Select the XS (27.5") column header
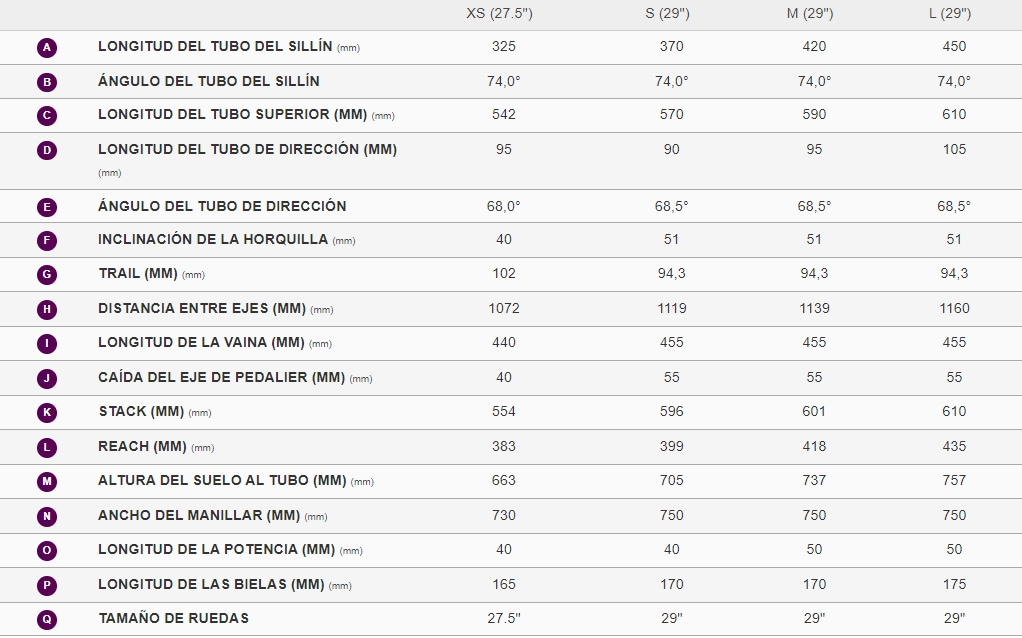1022x638 pixels. pos(499,14)
